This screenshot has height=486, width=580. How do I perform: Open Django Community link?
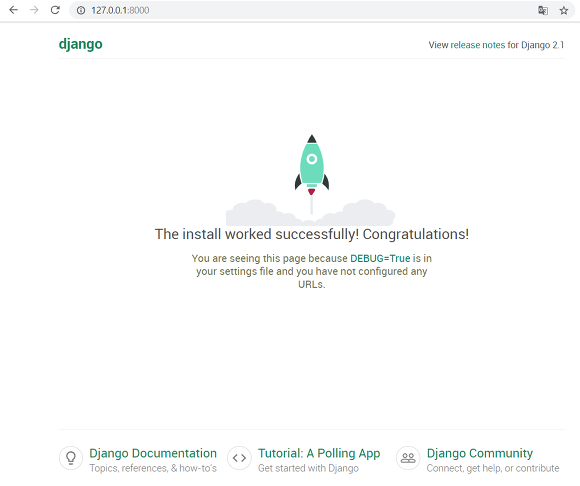(x=480, y=453)
